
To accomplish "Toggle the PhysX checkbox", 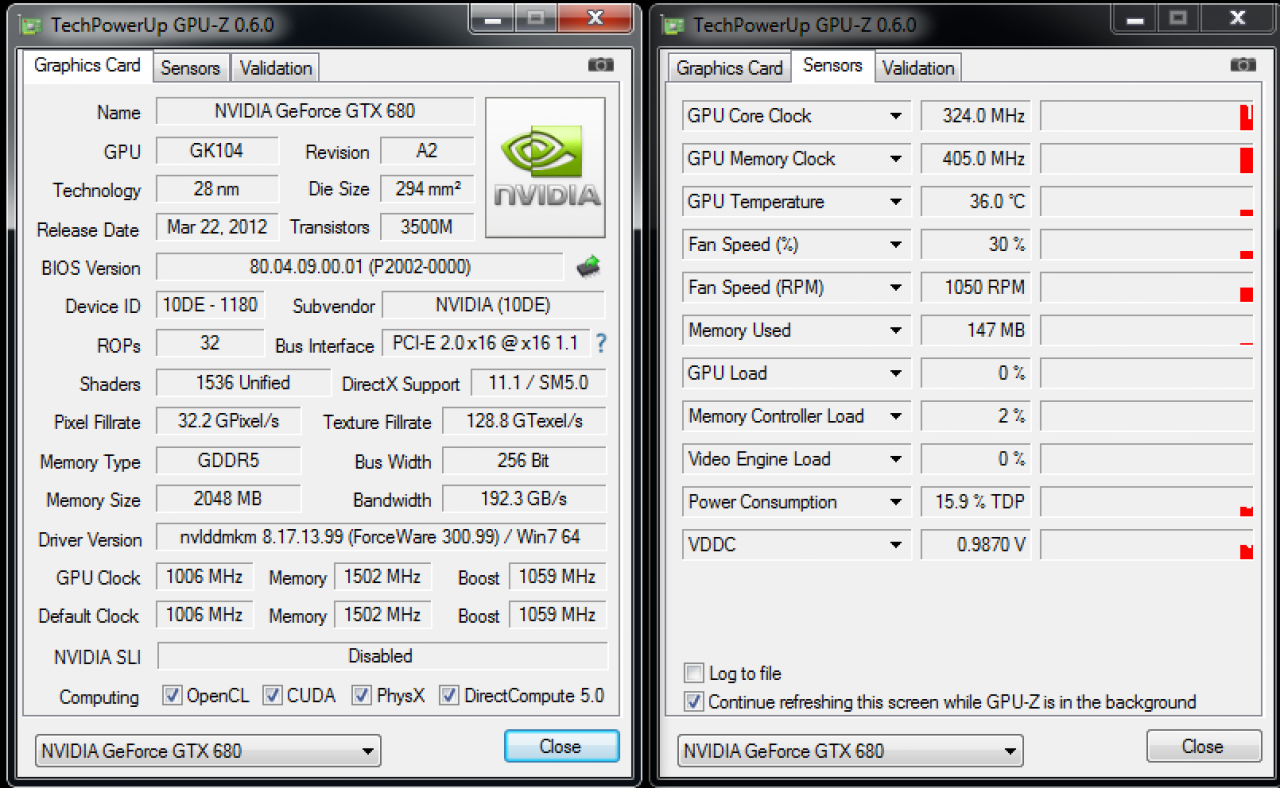I will pos(362,695).
